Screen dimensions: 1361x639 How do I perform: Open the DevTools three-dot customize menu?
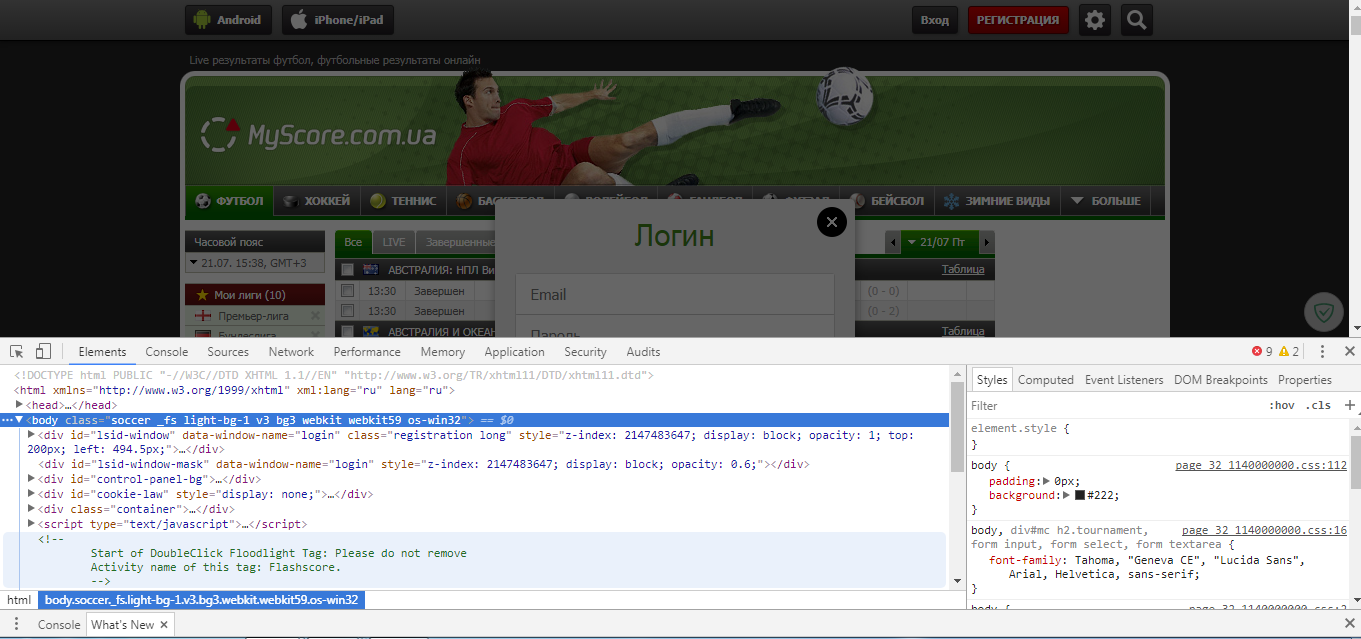point(1321,351)
